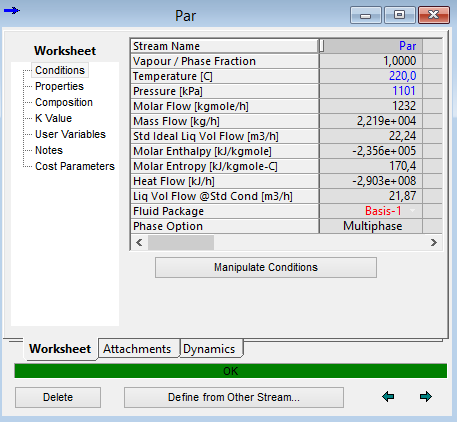Viewport: 457px width, 422px height.
Task: Click the green OK status bar
Action: tap(230, 371)
